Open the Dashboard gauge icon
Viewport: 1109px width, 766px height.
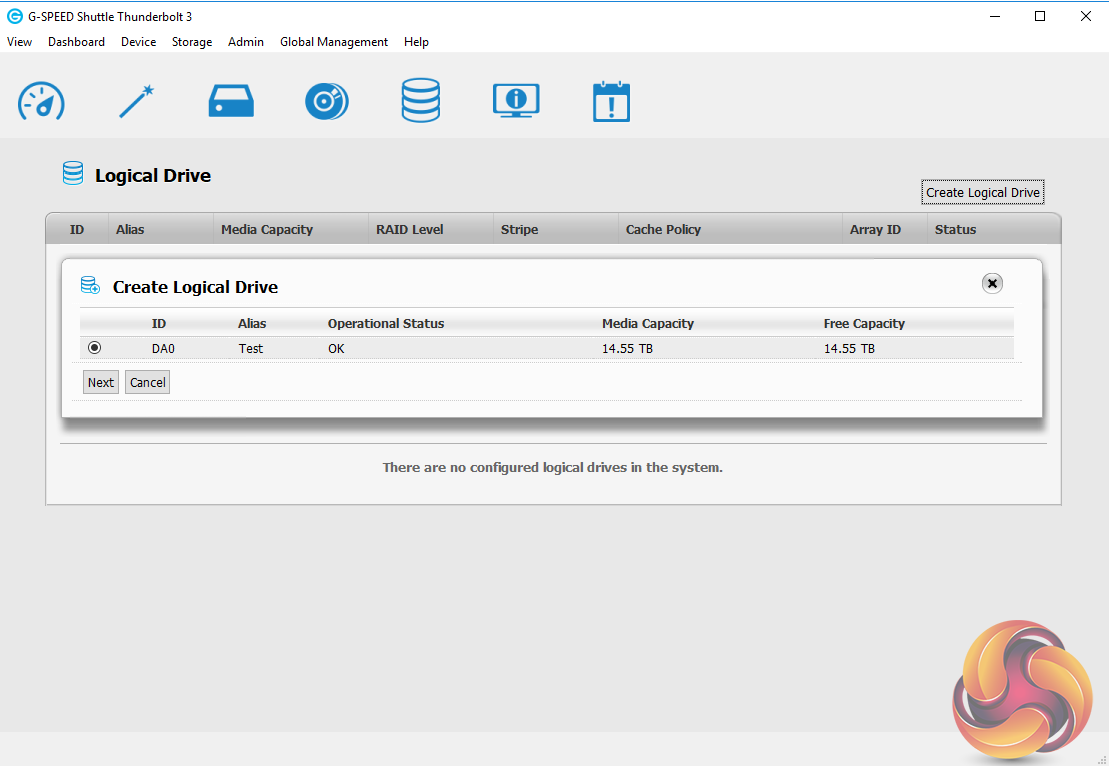pyautogui.click(x=41, y=101)
